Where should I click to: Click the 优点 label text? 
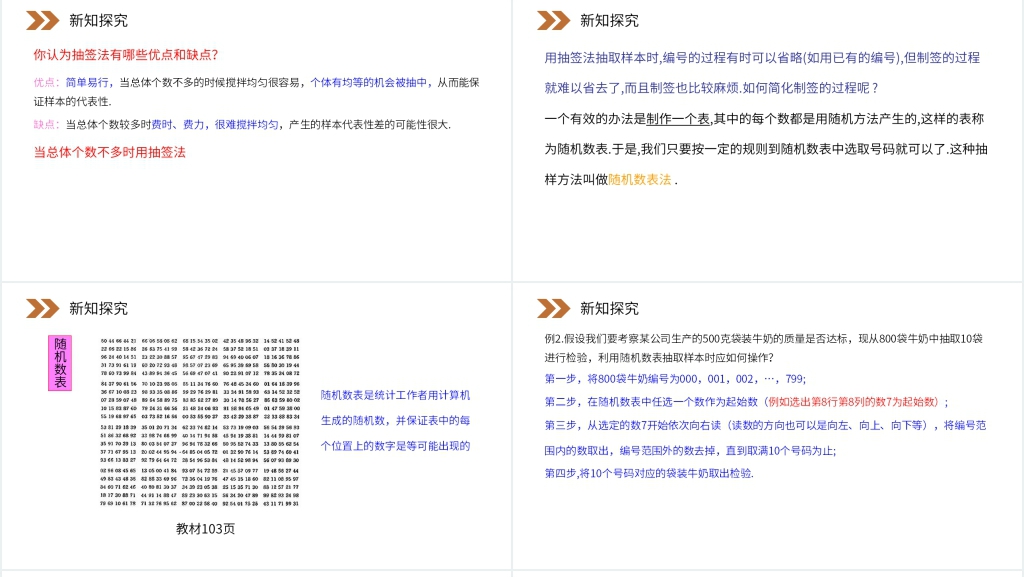point(46,82)
